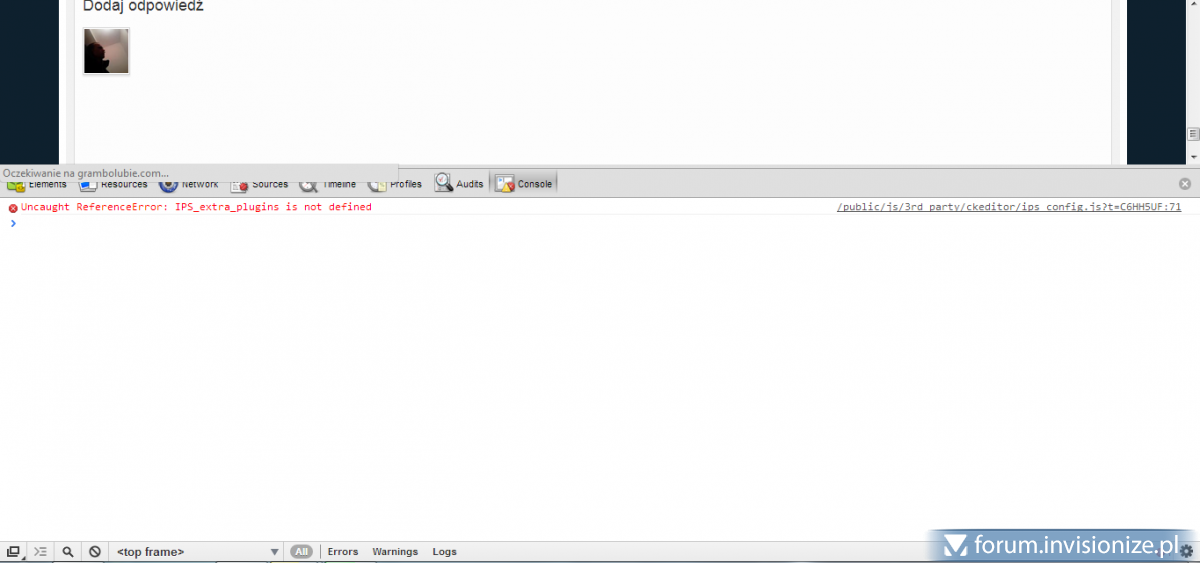Screen dimensions: 1200x563
Task: Close the developer tools panel
Action: pyautogui.click(x=1185, y=184)
